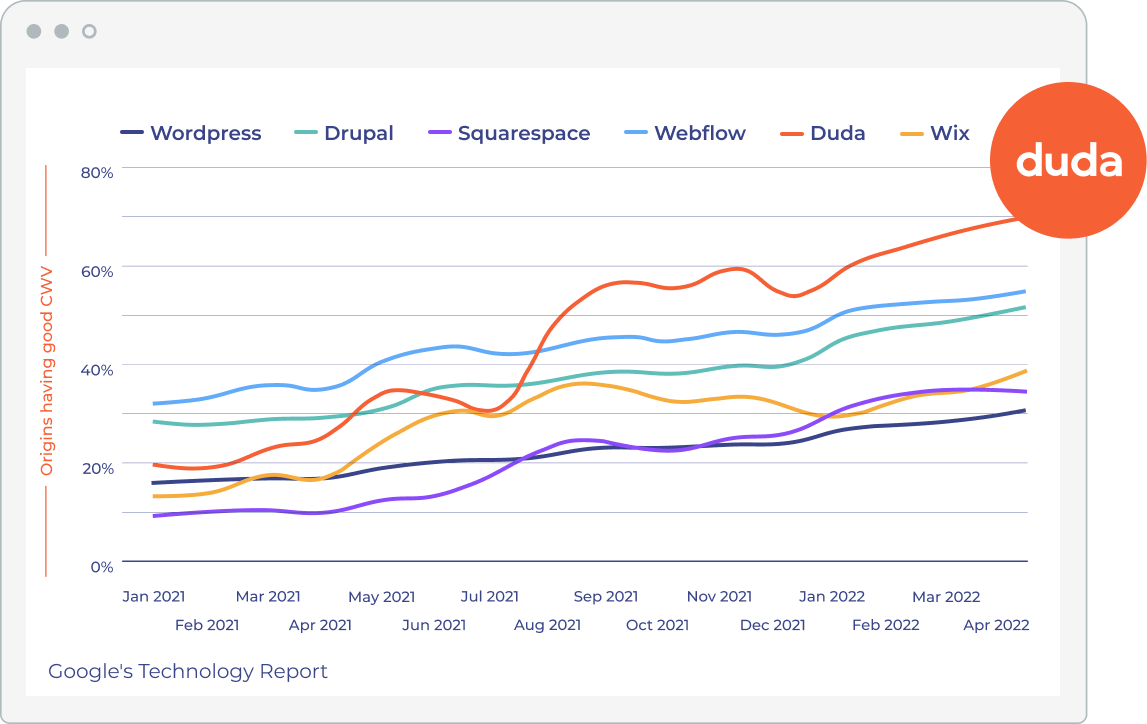Click the Origins having good CWV axis title

[x=47, y=372]
